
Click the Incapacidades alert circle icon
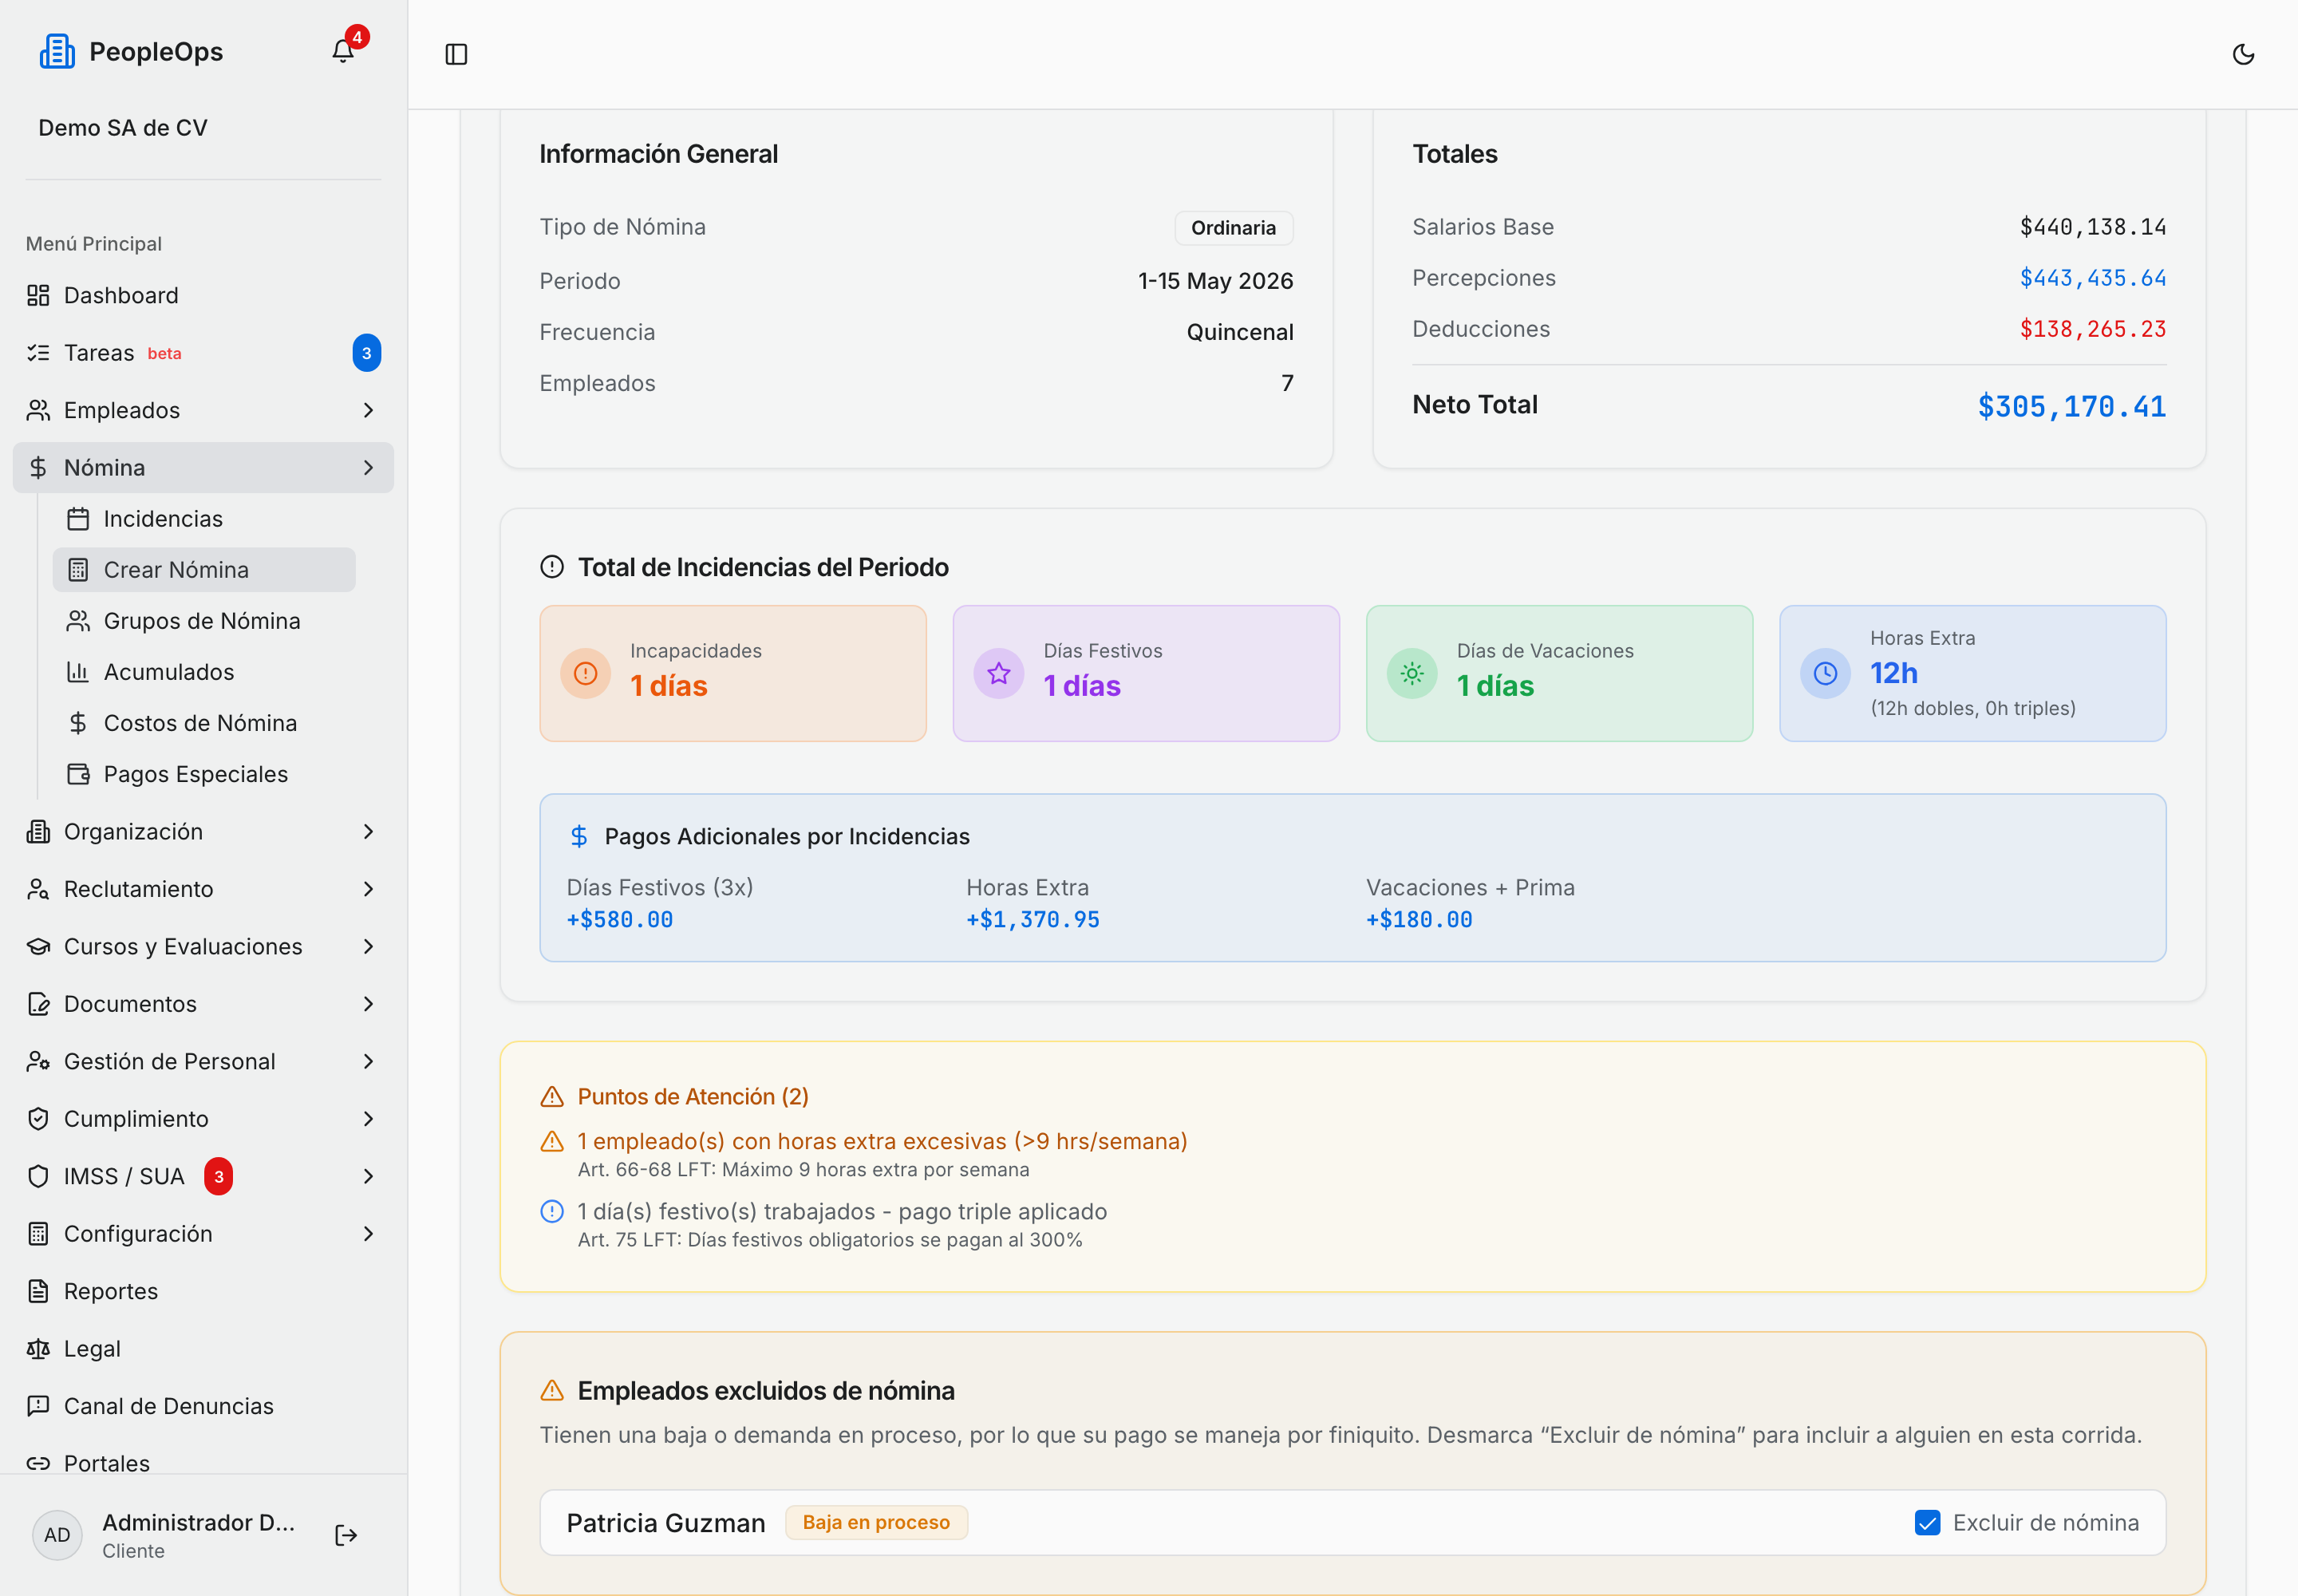point(585,673)
